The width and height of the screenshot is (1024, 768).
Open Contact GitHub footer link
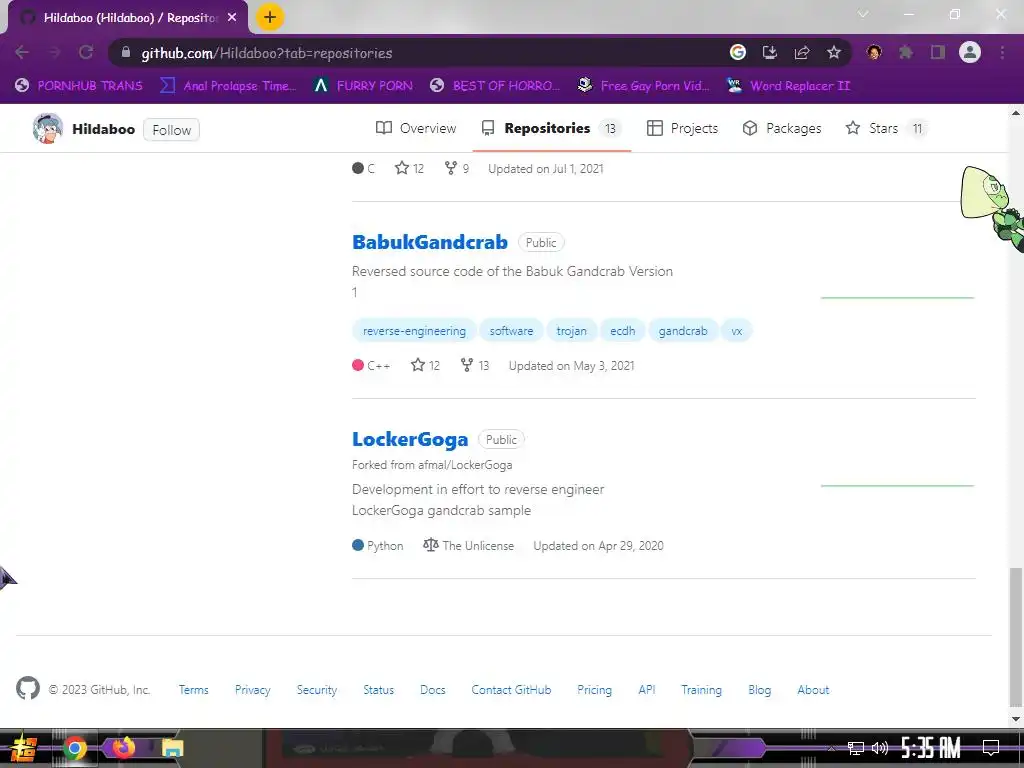coord(511,690)
